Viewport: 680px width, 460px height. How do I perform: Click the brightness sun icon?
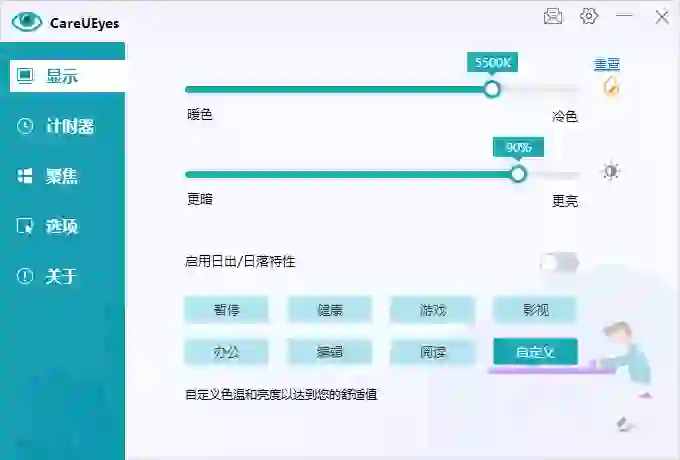click(x=611, y=171)
